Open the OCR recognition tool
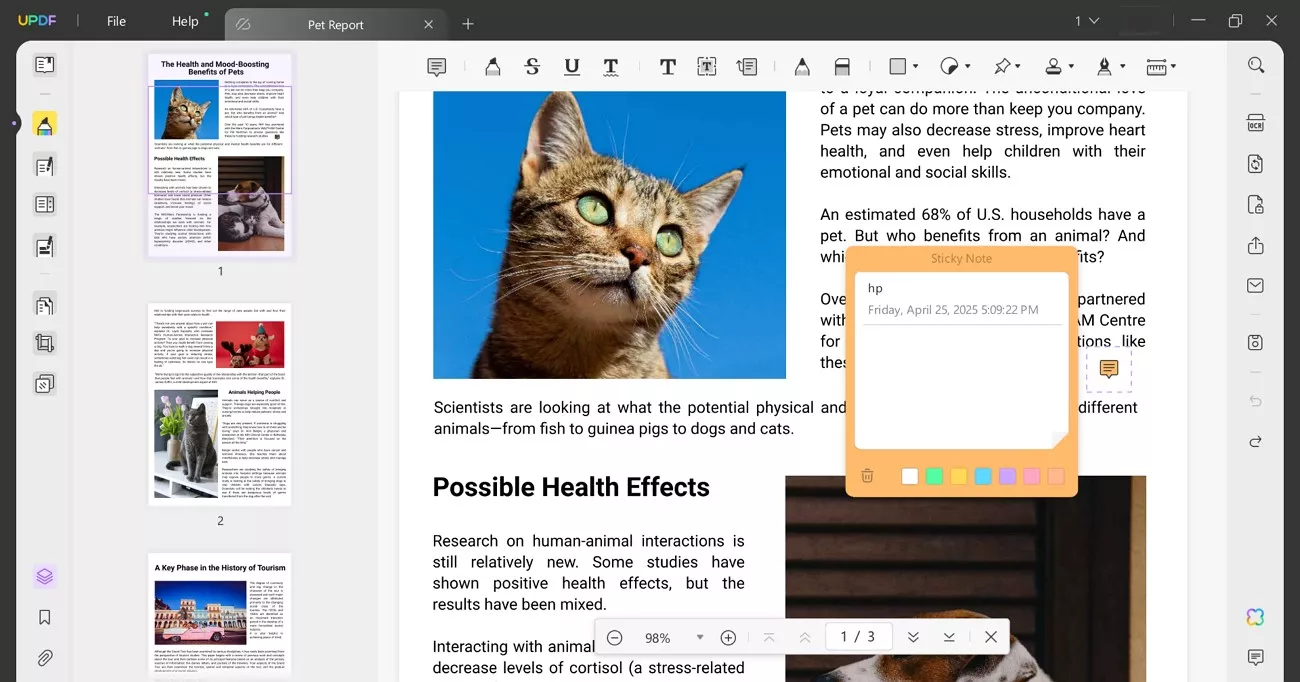Viewport: 1300px width, 682px height. click(1256, 123)
